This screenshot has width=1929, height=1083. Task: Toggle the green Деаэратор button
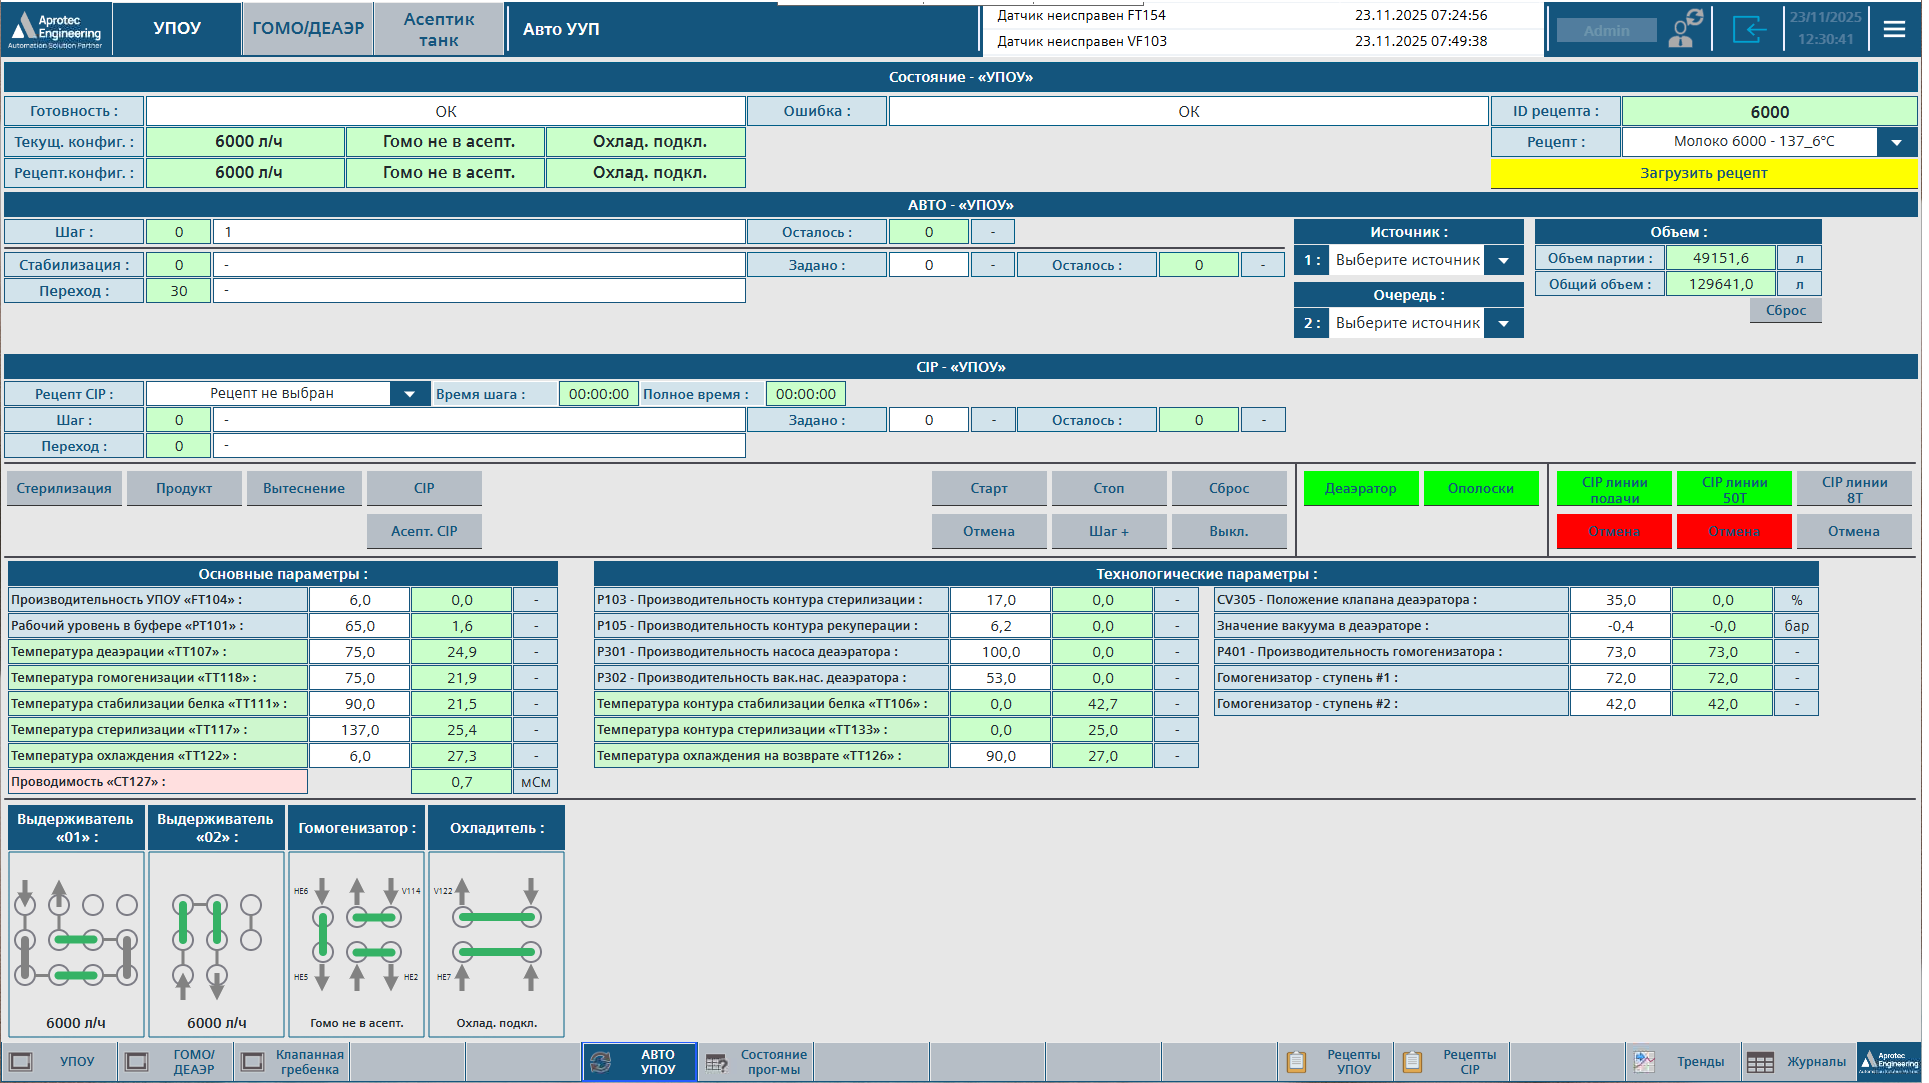(1360, 489)
